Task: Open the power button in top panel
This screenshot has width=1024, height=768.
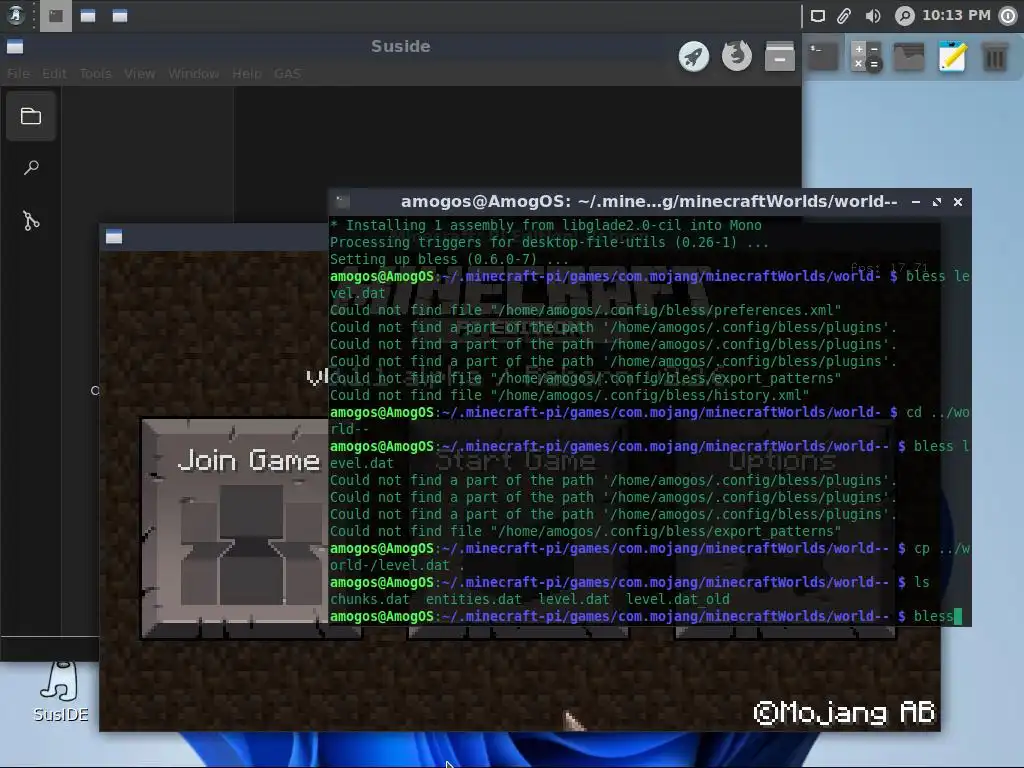Action: pyautogui.click(x=1008, y=16)
